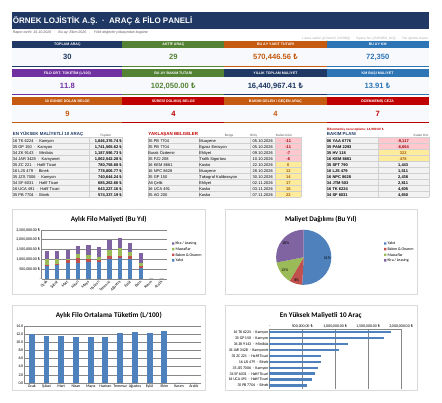The height and width of the screenshot is (403, 442).
Task: Click the Yakıt legend entry in pie chart
Action: click(389, 243)
